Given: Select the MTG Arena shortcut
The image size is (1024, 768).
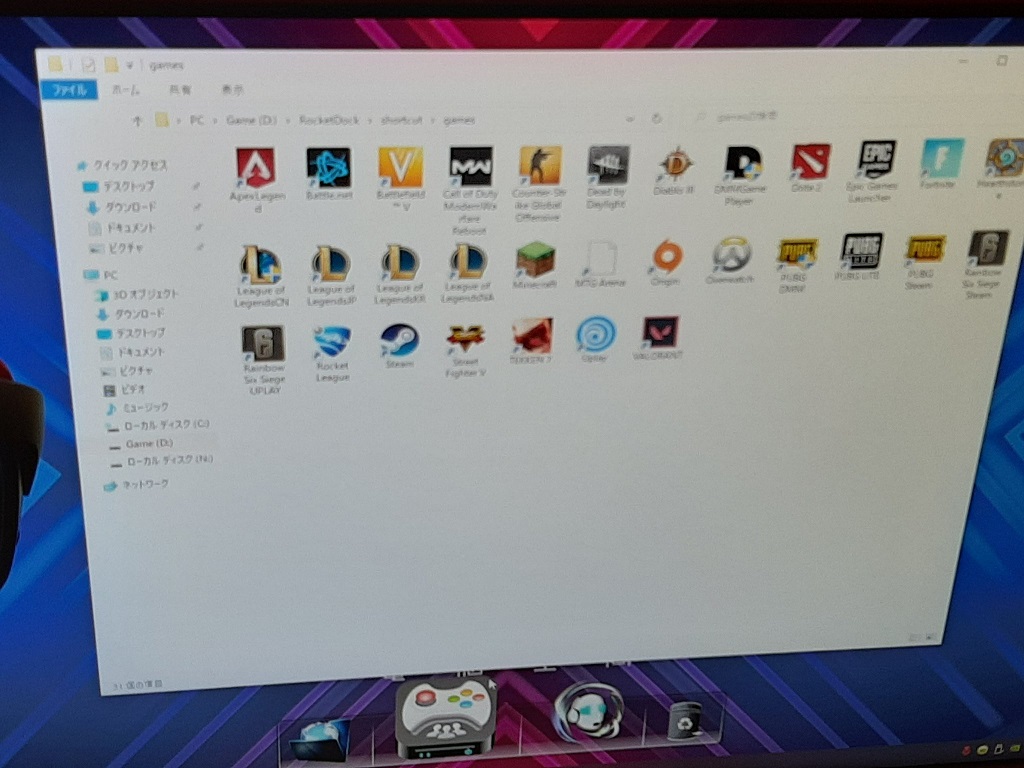Looking at the screenshot, I should (x=601, y=263).
